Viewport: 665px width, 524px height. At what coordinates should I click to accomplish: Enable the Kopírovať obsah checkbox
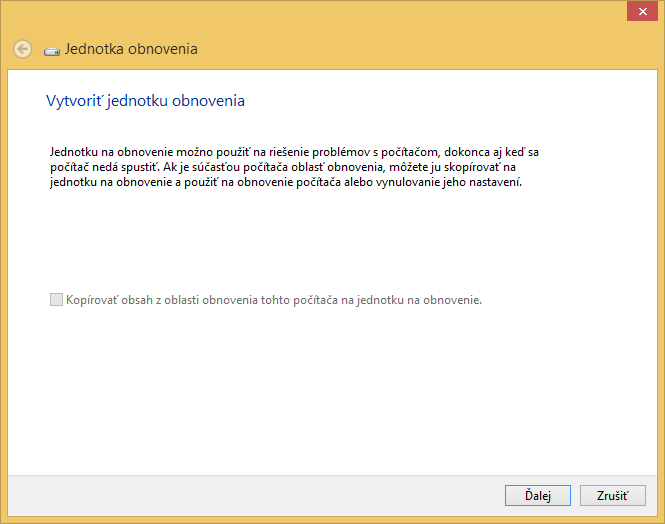[56, 299]
